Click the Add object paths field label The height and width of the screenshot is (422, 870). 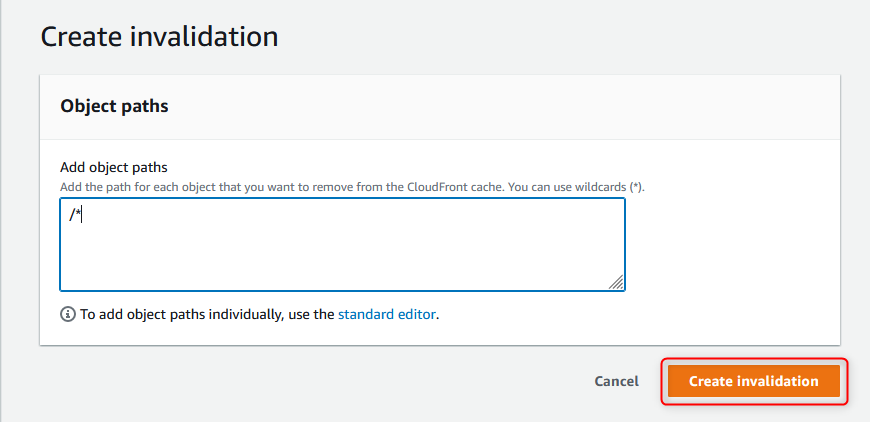(x=114, y=167)
